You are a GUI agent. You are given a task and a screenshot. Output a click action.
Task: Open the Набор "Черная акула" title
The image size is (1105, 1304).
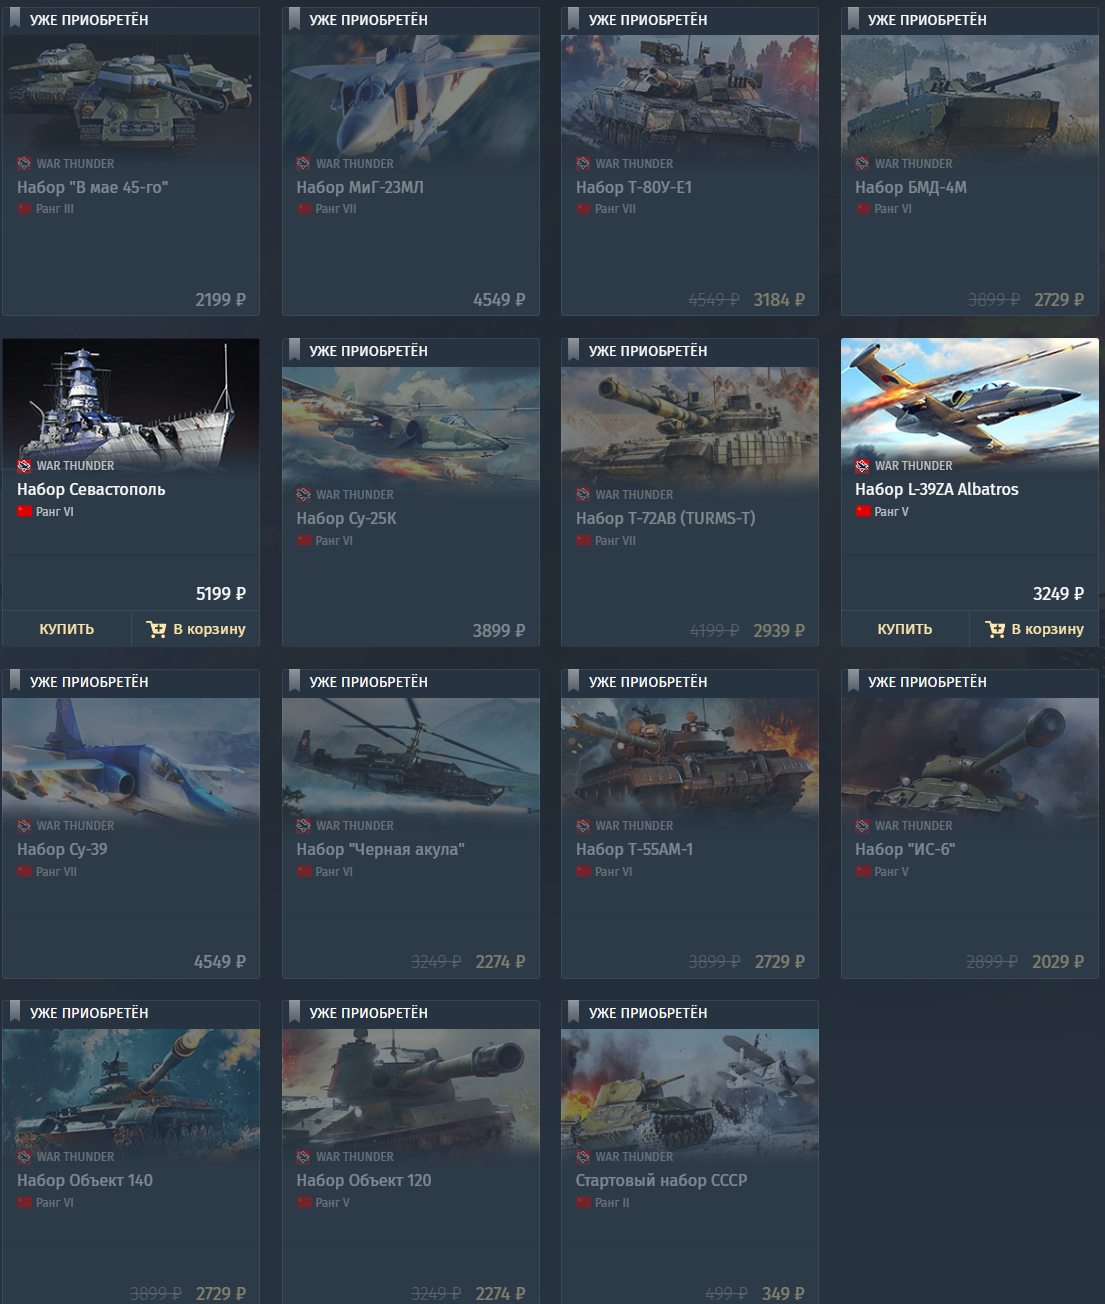click(x=380, y=849)
